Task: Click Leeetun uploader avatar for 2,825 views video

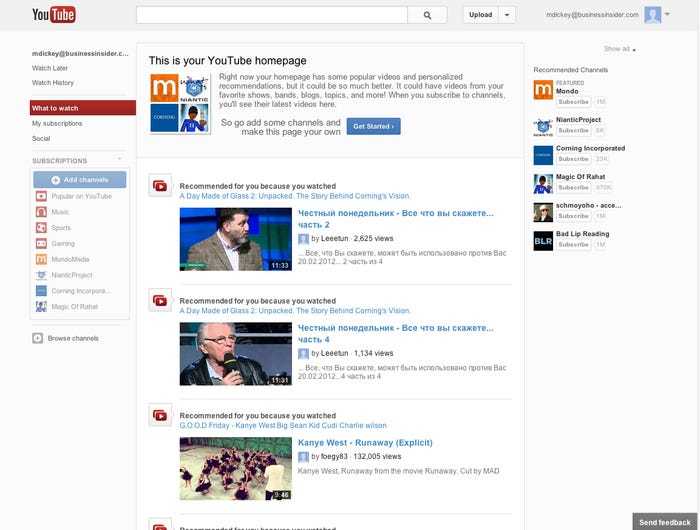Action: pos(303,239)
